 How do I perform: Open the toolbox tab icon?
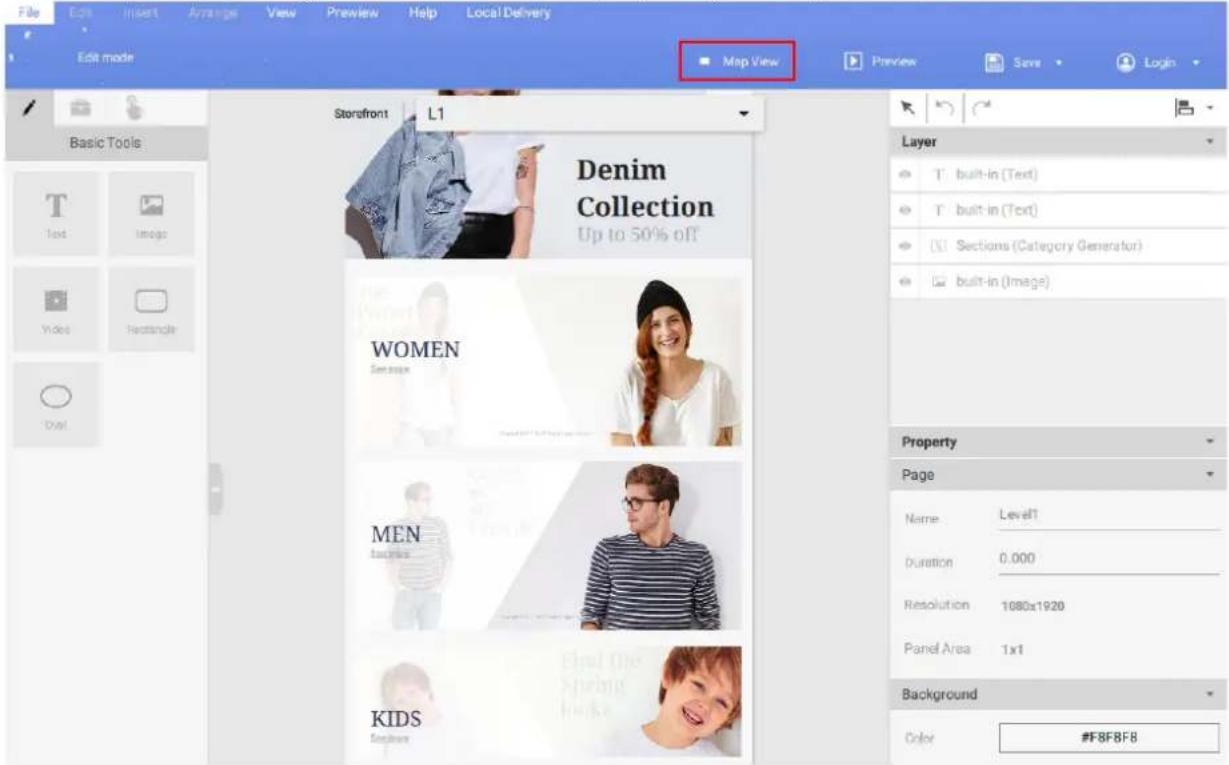click(x=80, y=108)
